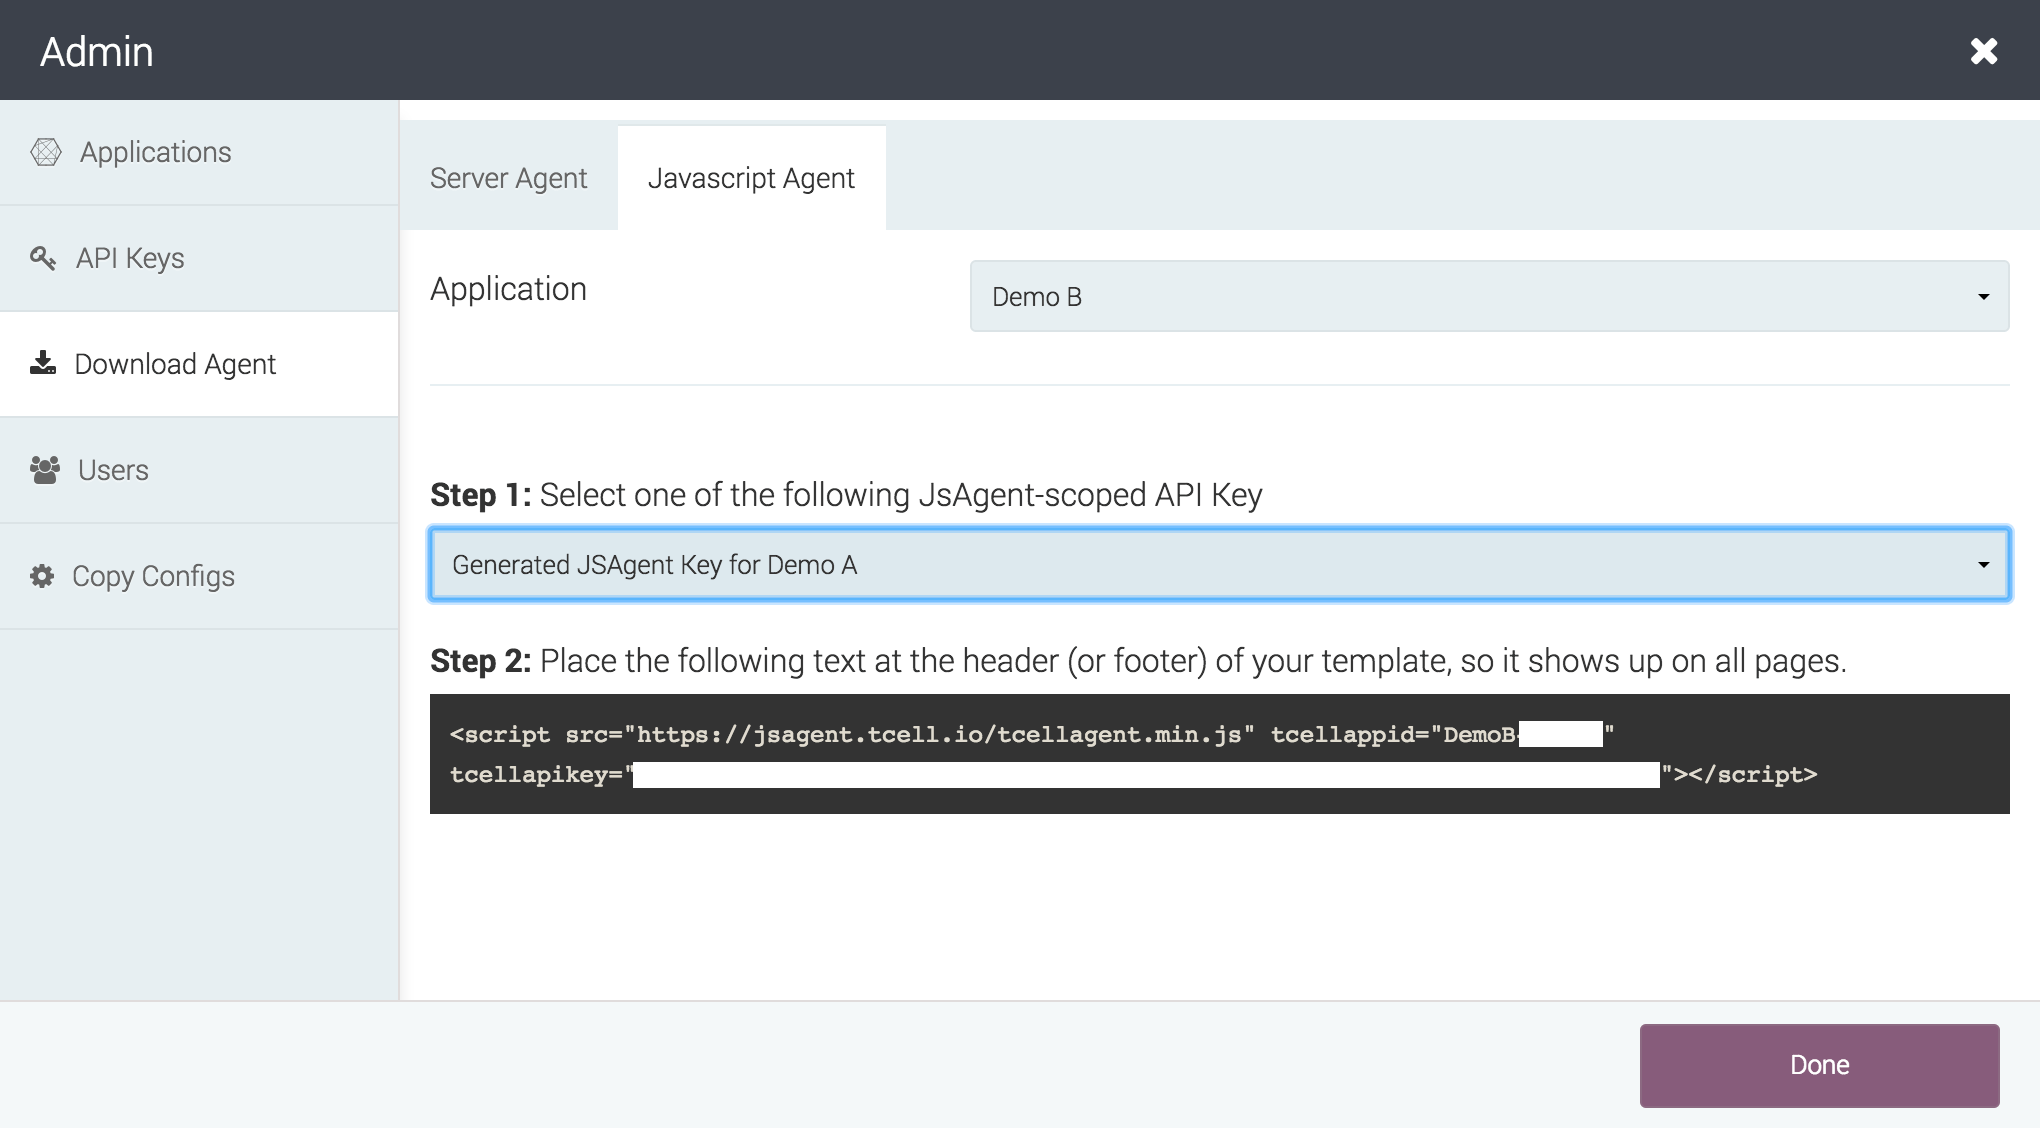This screenshot has height=1128, width=2040.
Task: Click the Copy Configs gear icon
Action: tap(42, 576)
